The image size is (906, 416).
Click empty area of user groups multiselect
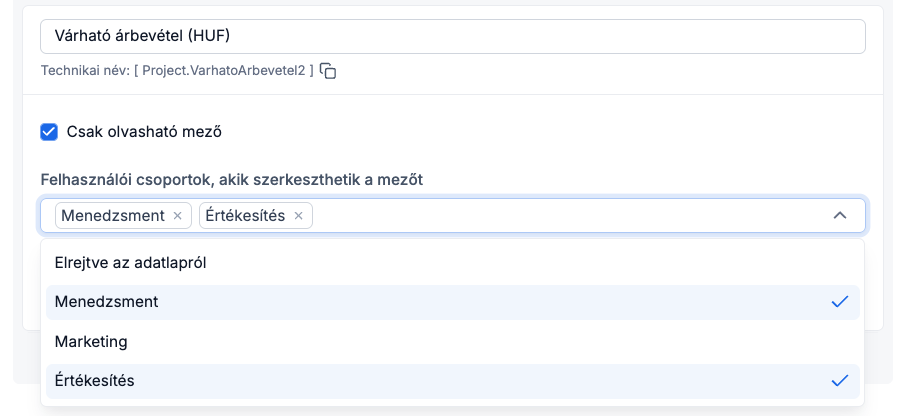[x=560, y=216]
